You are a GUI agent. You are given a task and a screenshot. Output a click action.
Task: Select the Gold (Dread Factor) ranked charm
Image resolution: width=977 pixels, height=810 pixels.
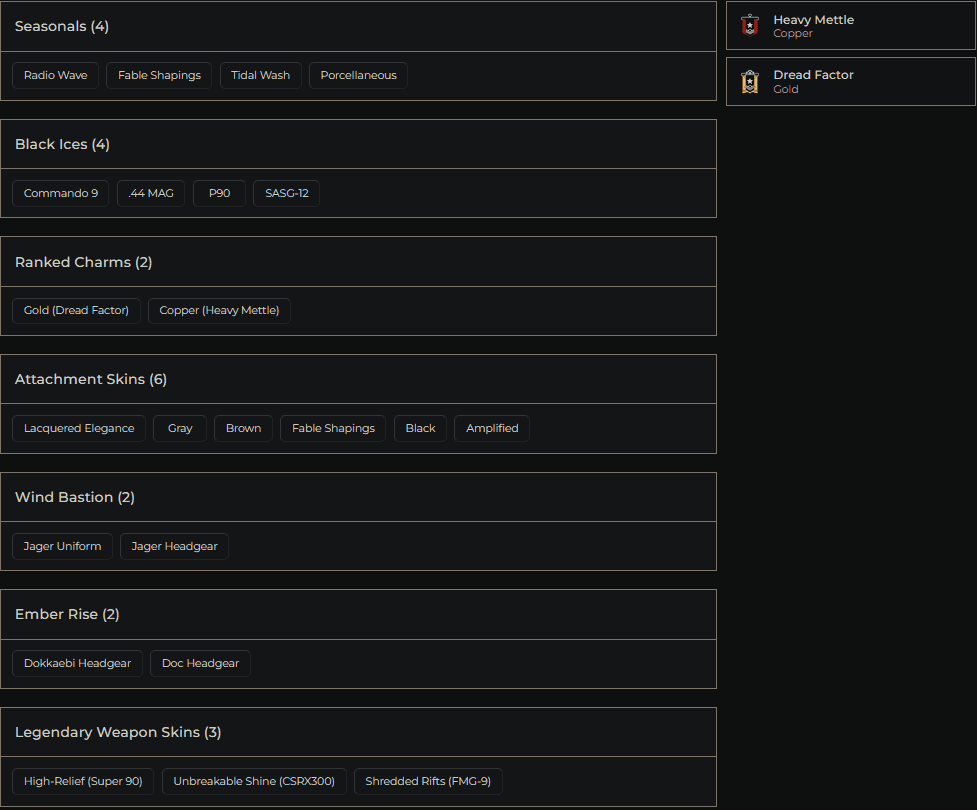[x=76, y=310]
